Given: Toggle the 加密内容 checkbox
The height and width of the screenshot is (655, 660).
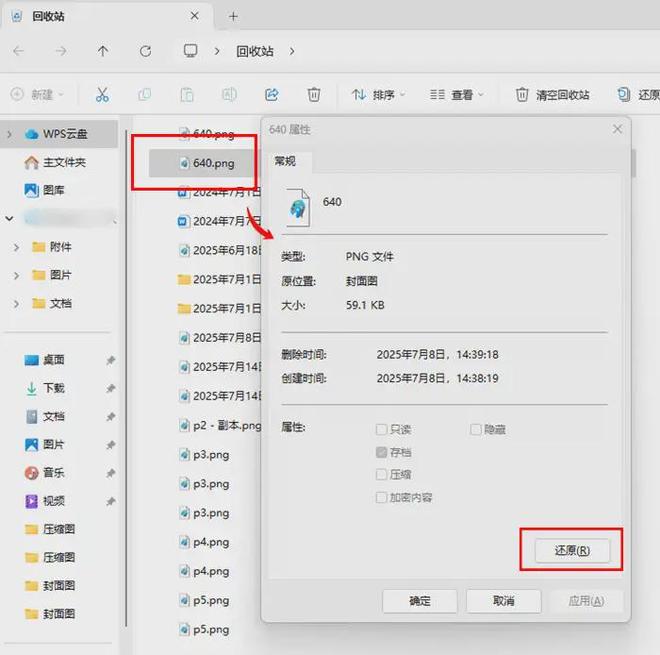Looking at the screenshot, I should pos(381,497).
